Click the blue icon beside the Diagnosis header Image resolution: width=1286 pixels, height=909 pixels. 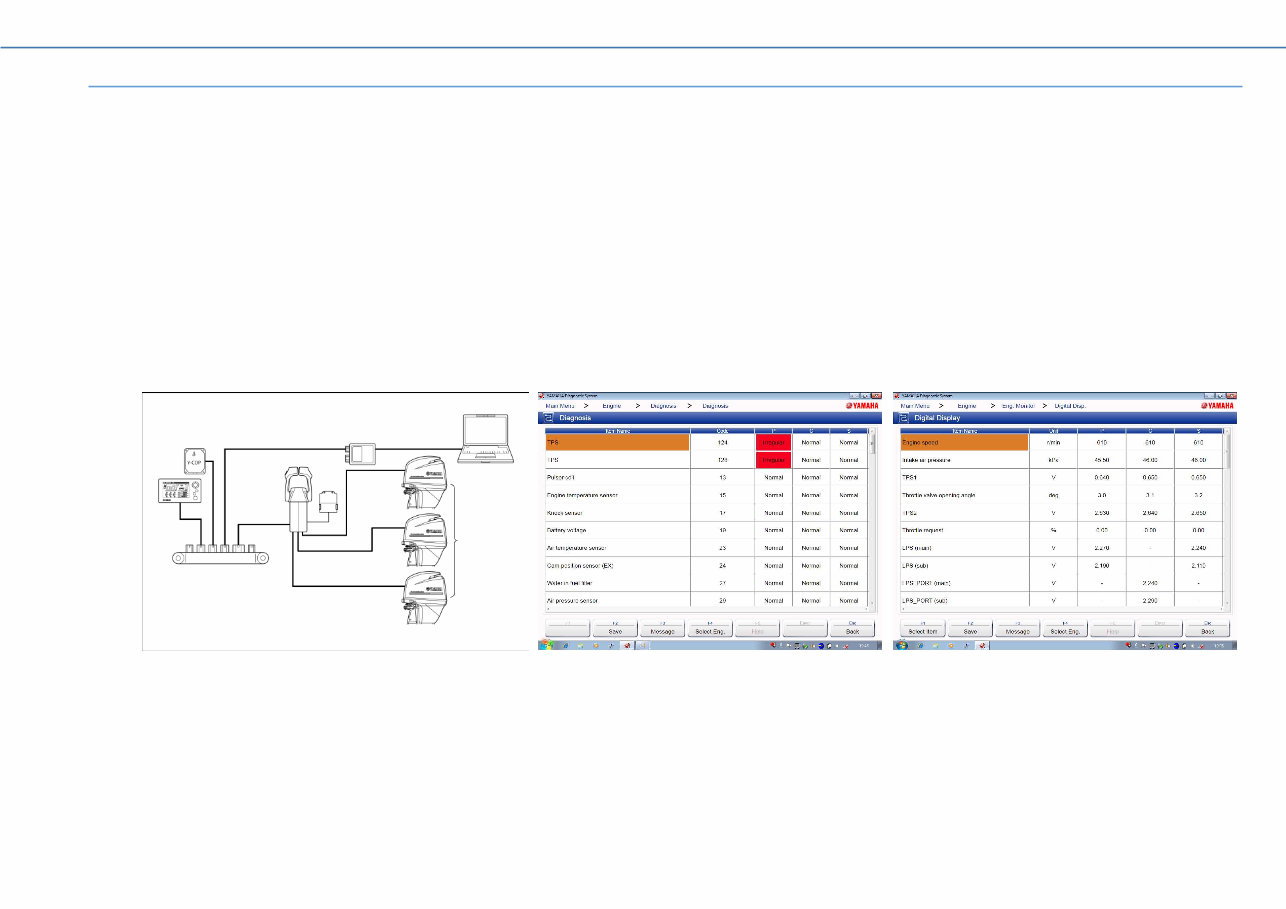click(x=548, y=417)
